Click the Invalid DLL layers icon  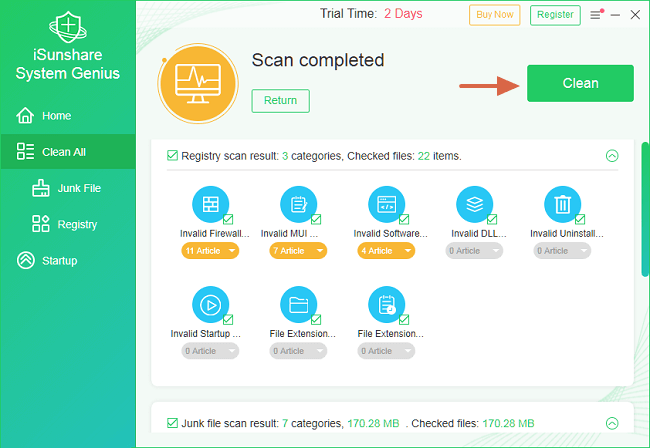pyautogui.click(x=475, y=204)
